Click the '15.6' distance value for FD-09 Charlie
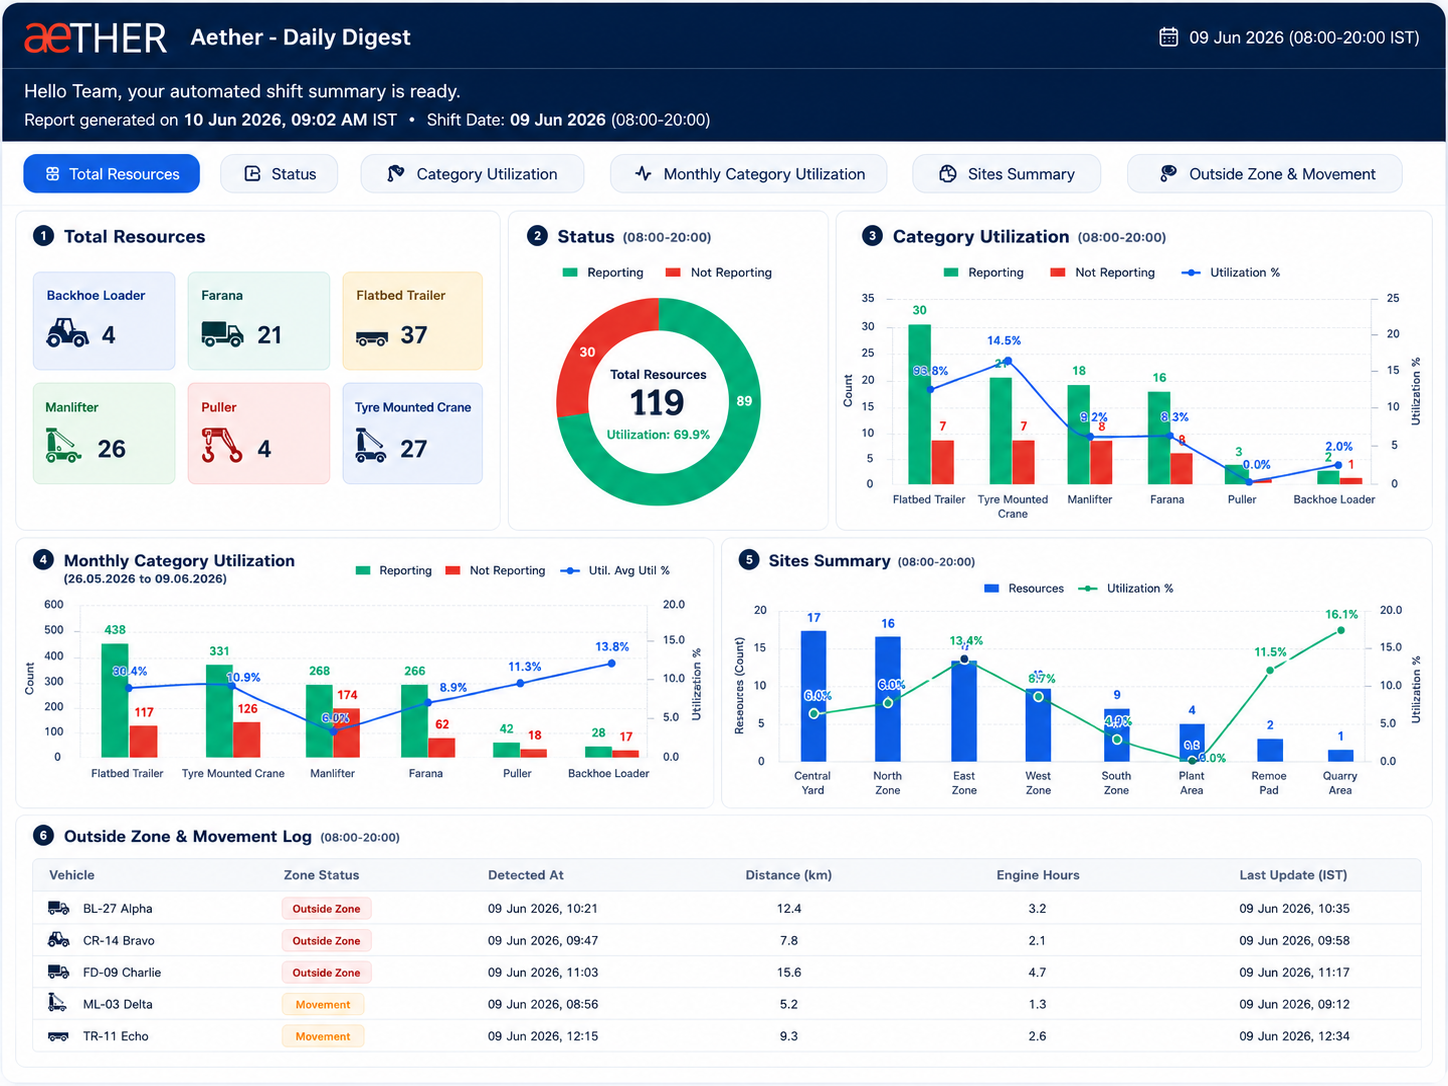 (x=789, y=973)
